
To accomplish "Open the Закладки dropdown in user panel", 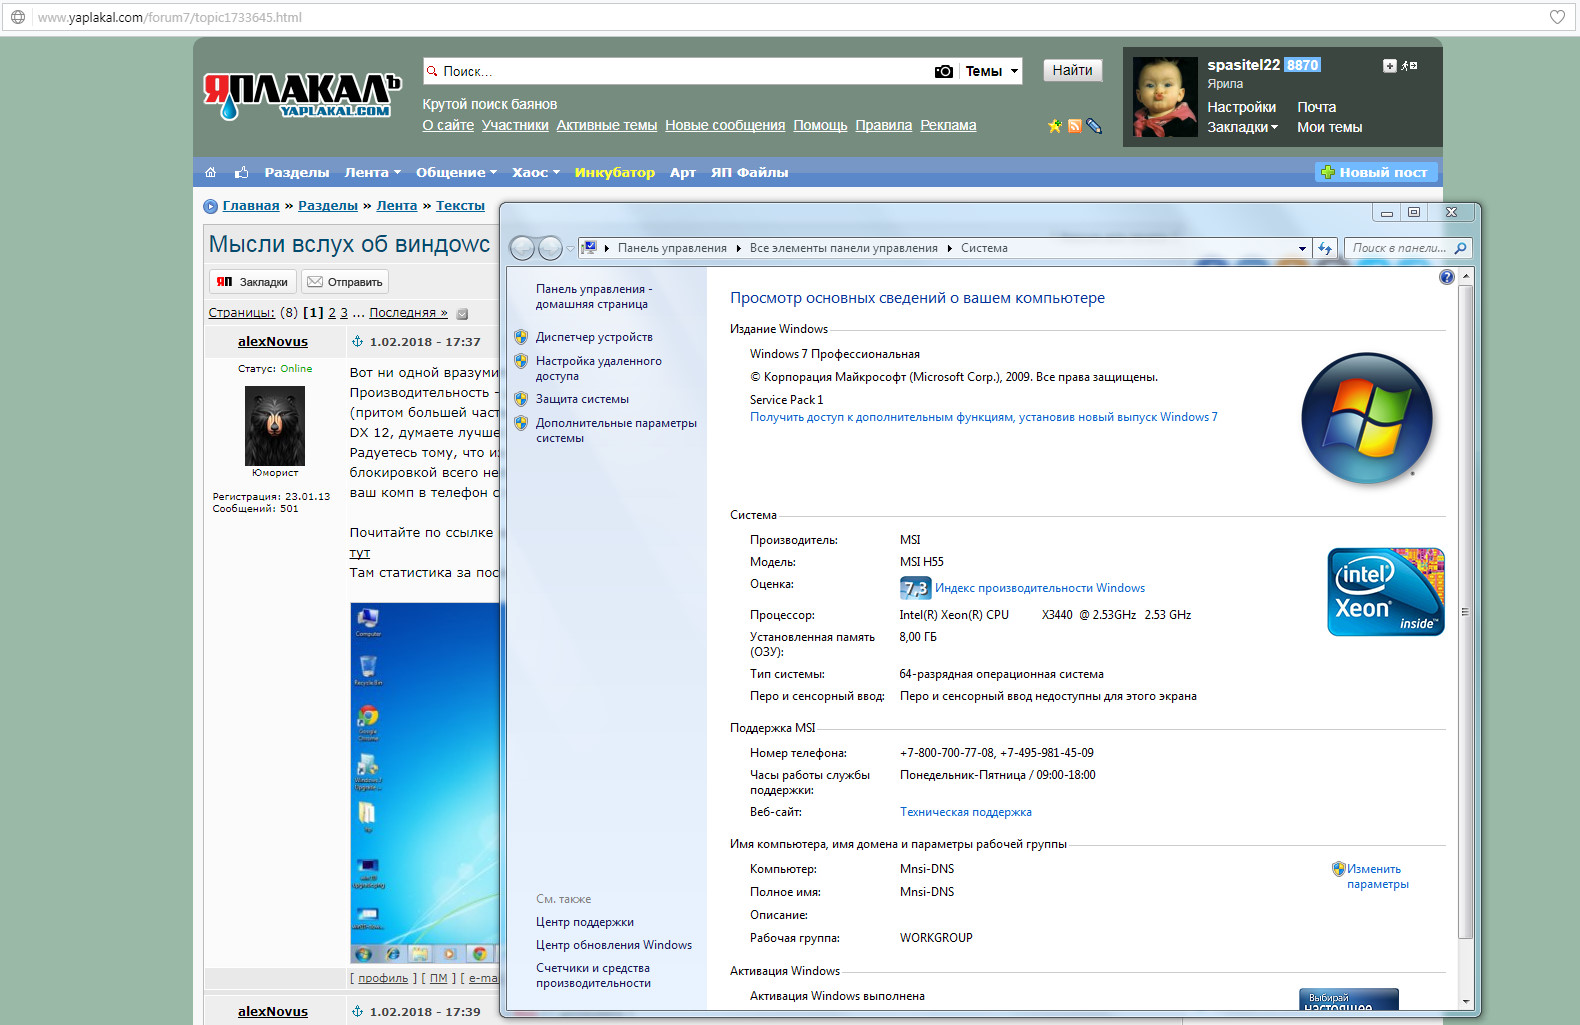I will click(1242, 127).
